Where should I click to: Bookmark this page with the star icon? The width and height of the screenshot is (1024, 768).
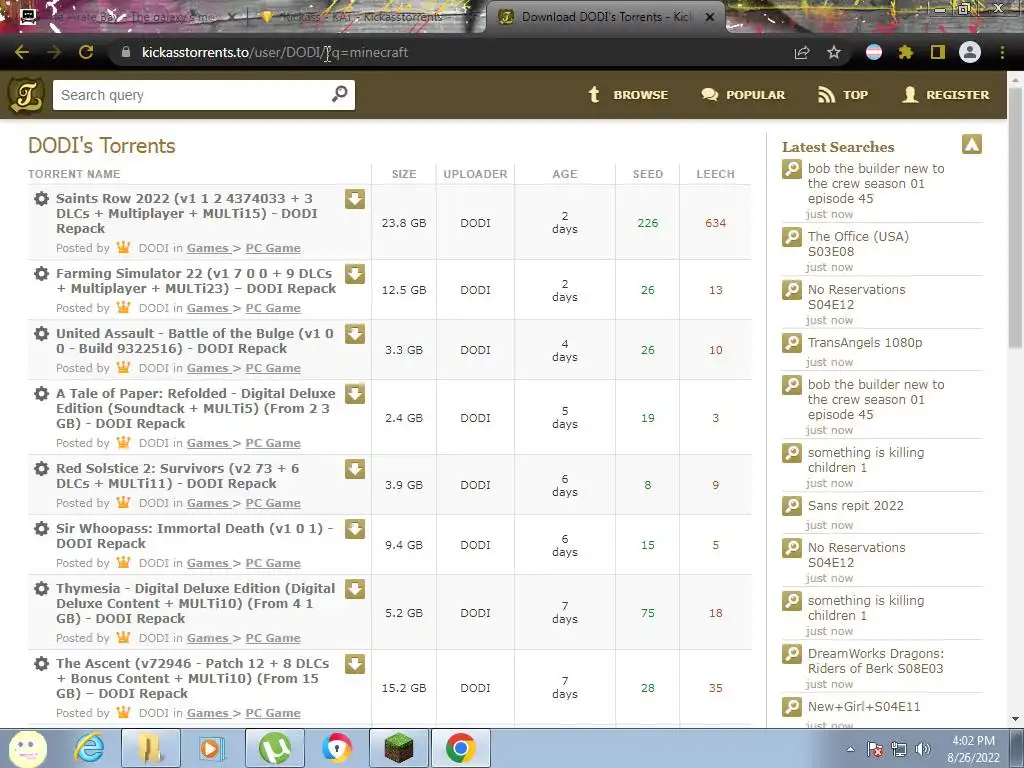click(834, 52)
